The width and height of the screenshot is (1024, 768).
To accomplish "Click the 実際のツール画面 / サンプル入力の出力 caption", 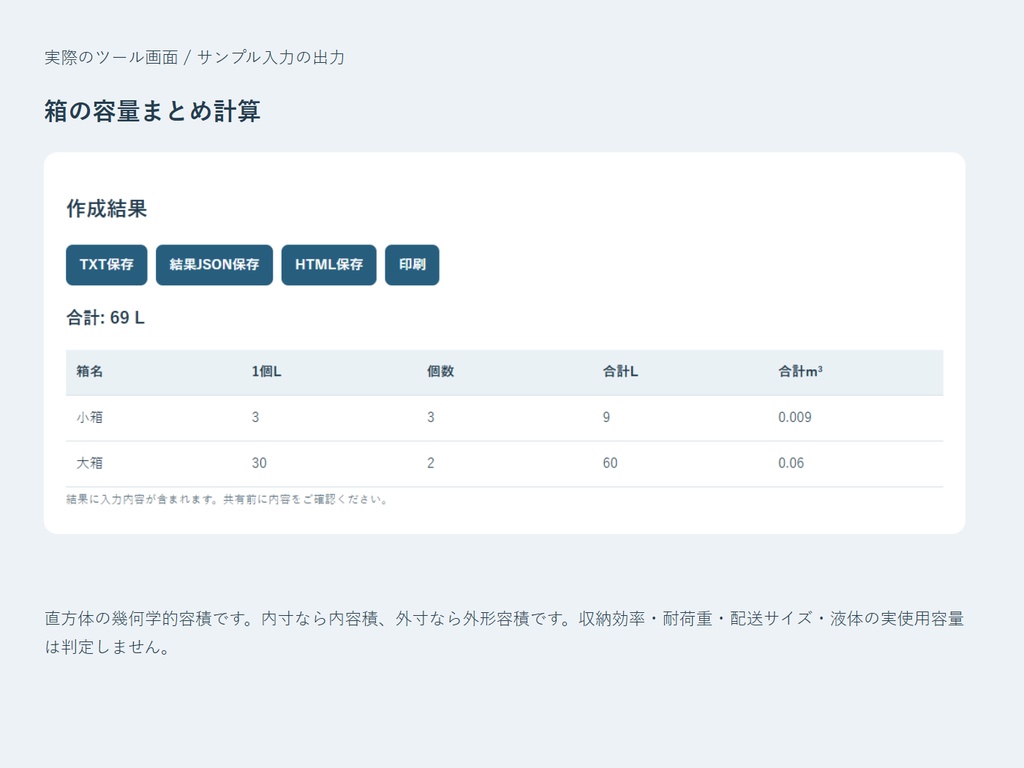I will point(195,57).
